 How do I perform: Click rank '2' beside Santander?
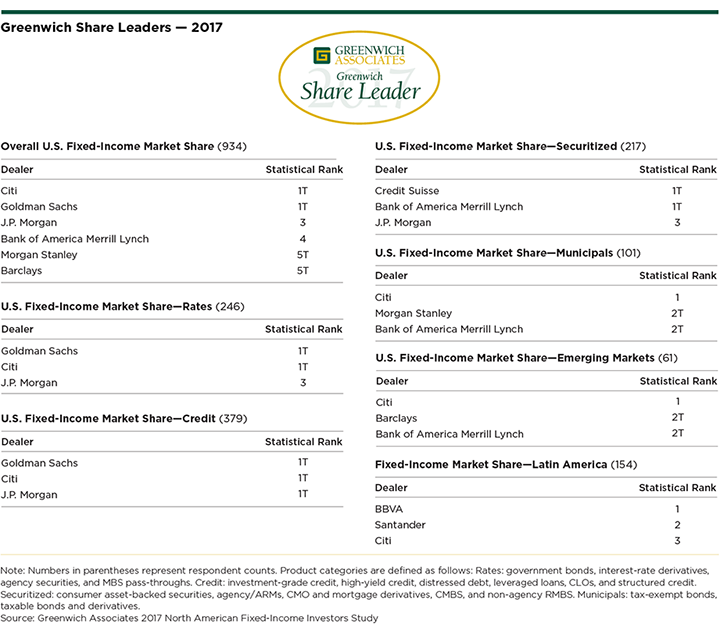pyautogui.click(x=677, y=525)
